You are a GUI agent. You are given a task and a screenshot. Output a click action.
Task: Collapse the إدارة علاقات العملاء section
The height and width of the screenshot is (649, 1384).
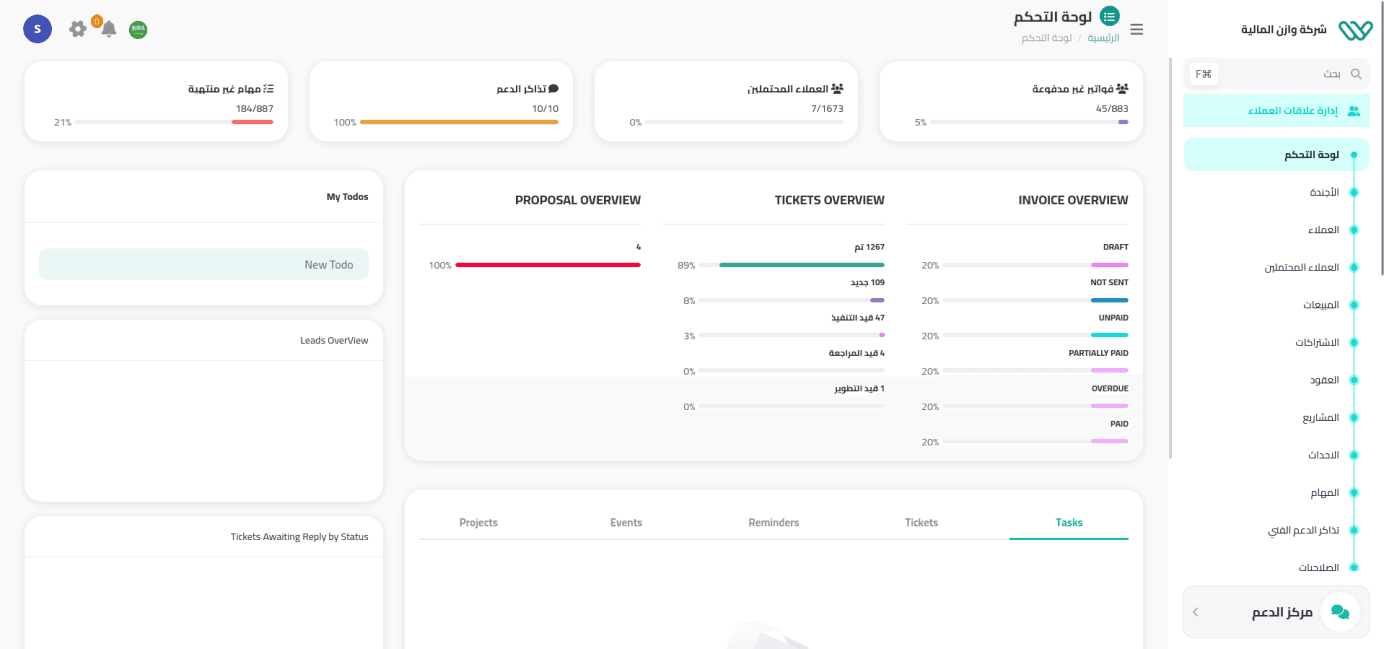click(x=1276, y=111)
